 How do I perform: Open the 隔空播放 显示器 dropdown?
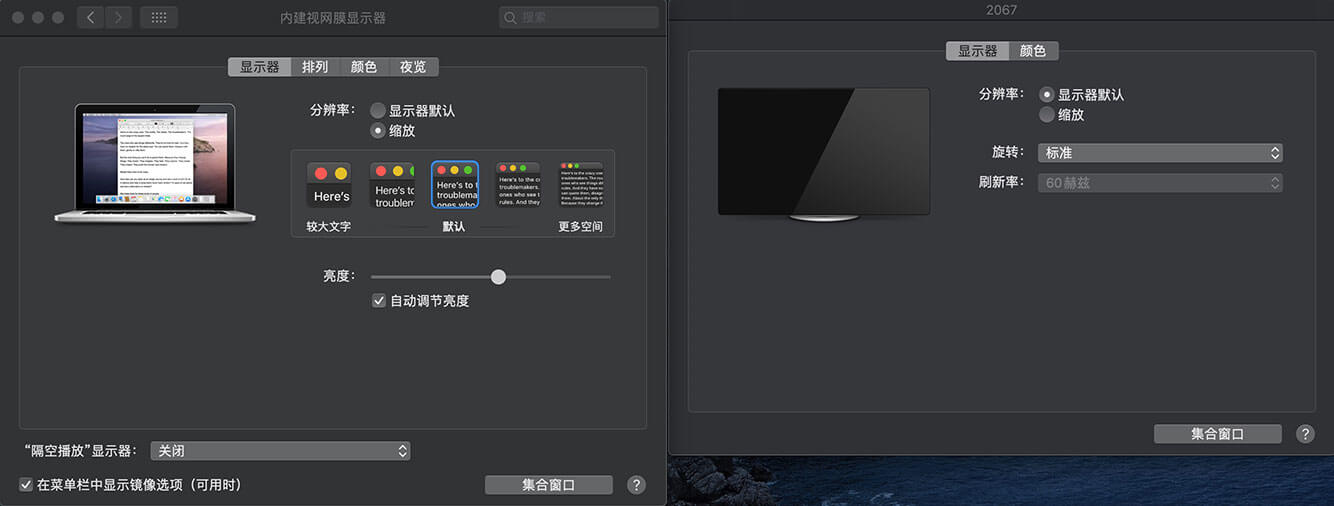(x=280, y=451)
